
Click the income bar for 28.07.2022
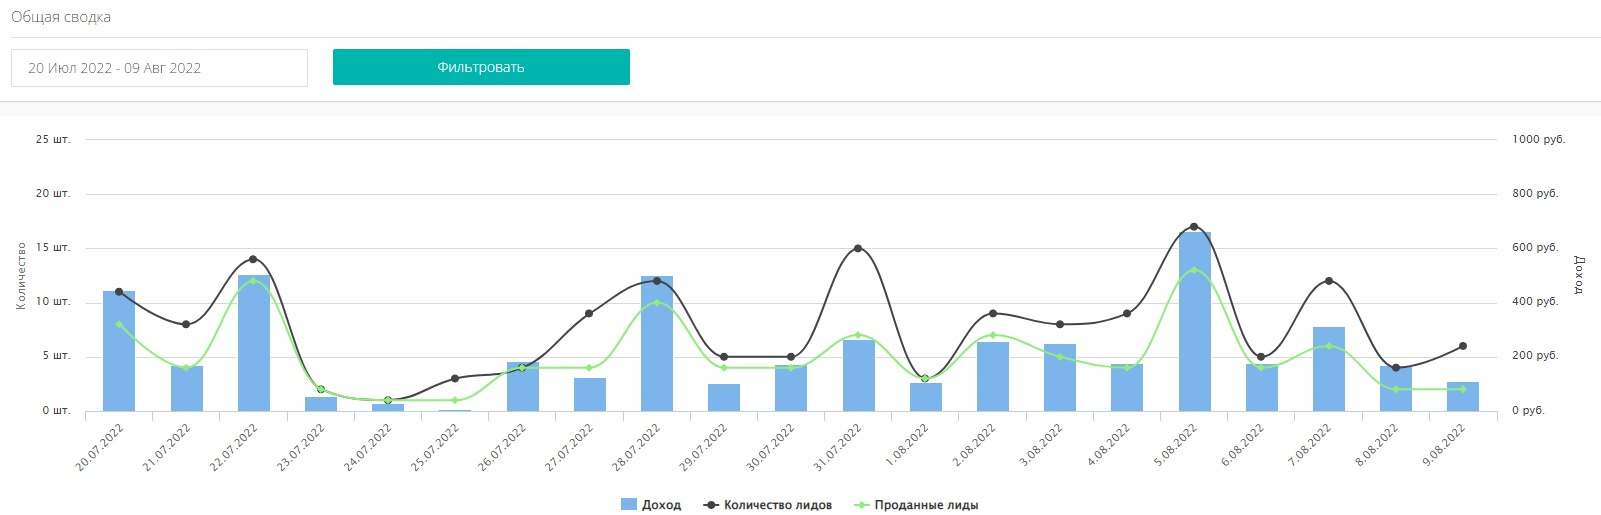(x=656, y=345)
